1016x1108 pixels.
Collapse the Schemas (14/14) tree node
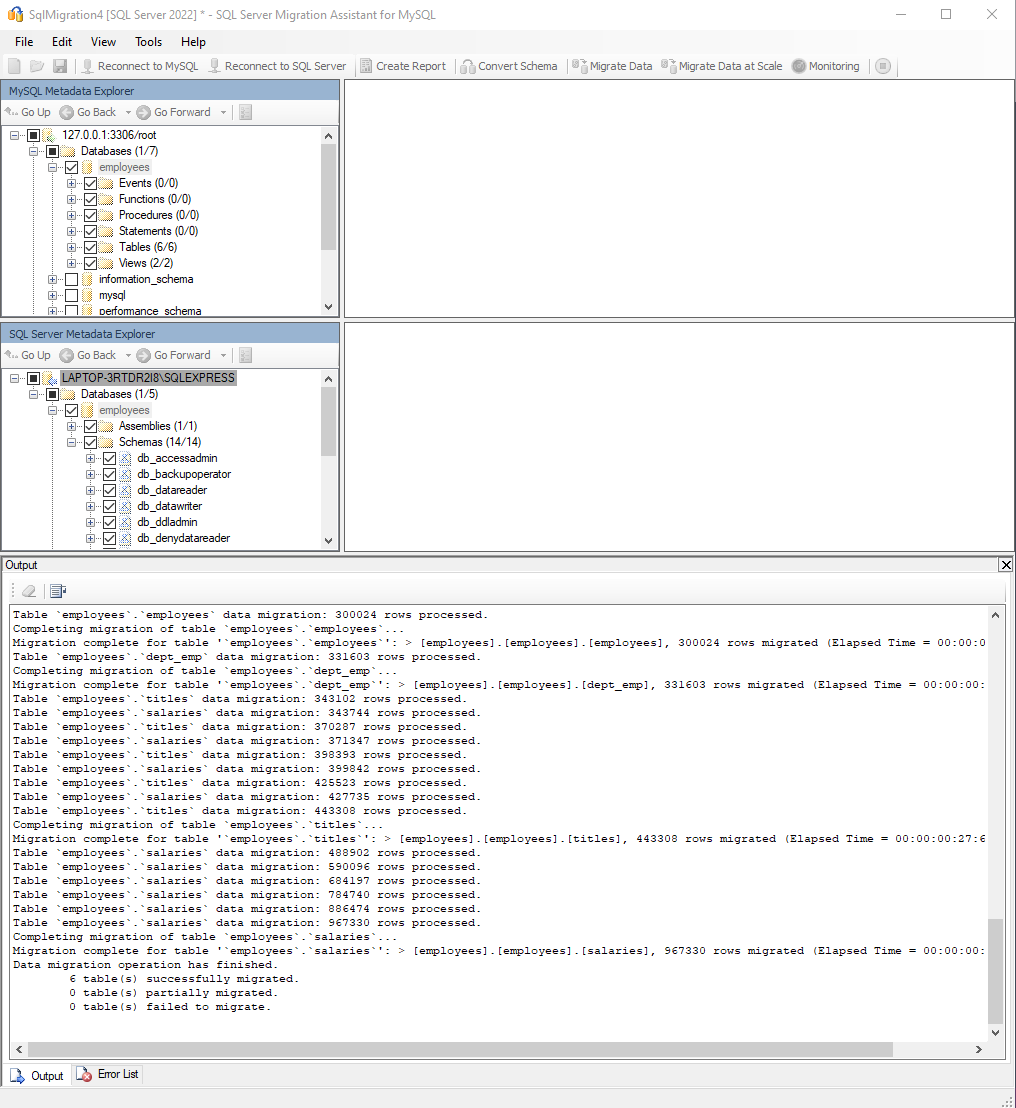pos(72,442)
